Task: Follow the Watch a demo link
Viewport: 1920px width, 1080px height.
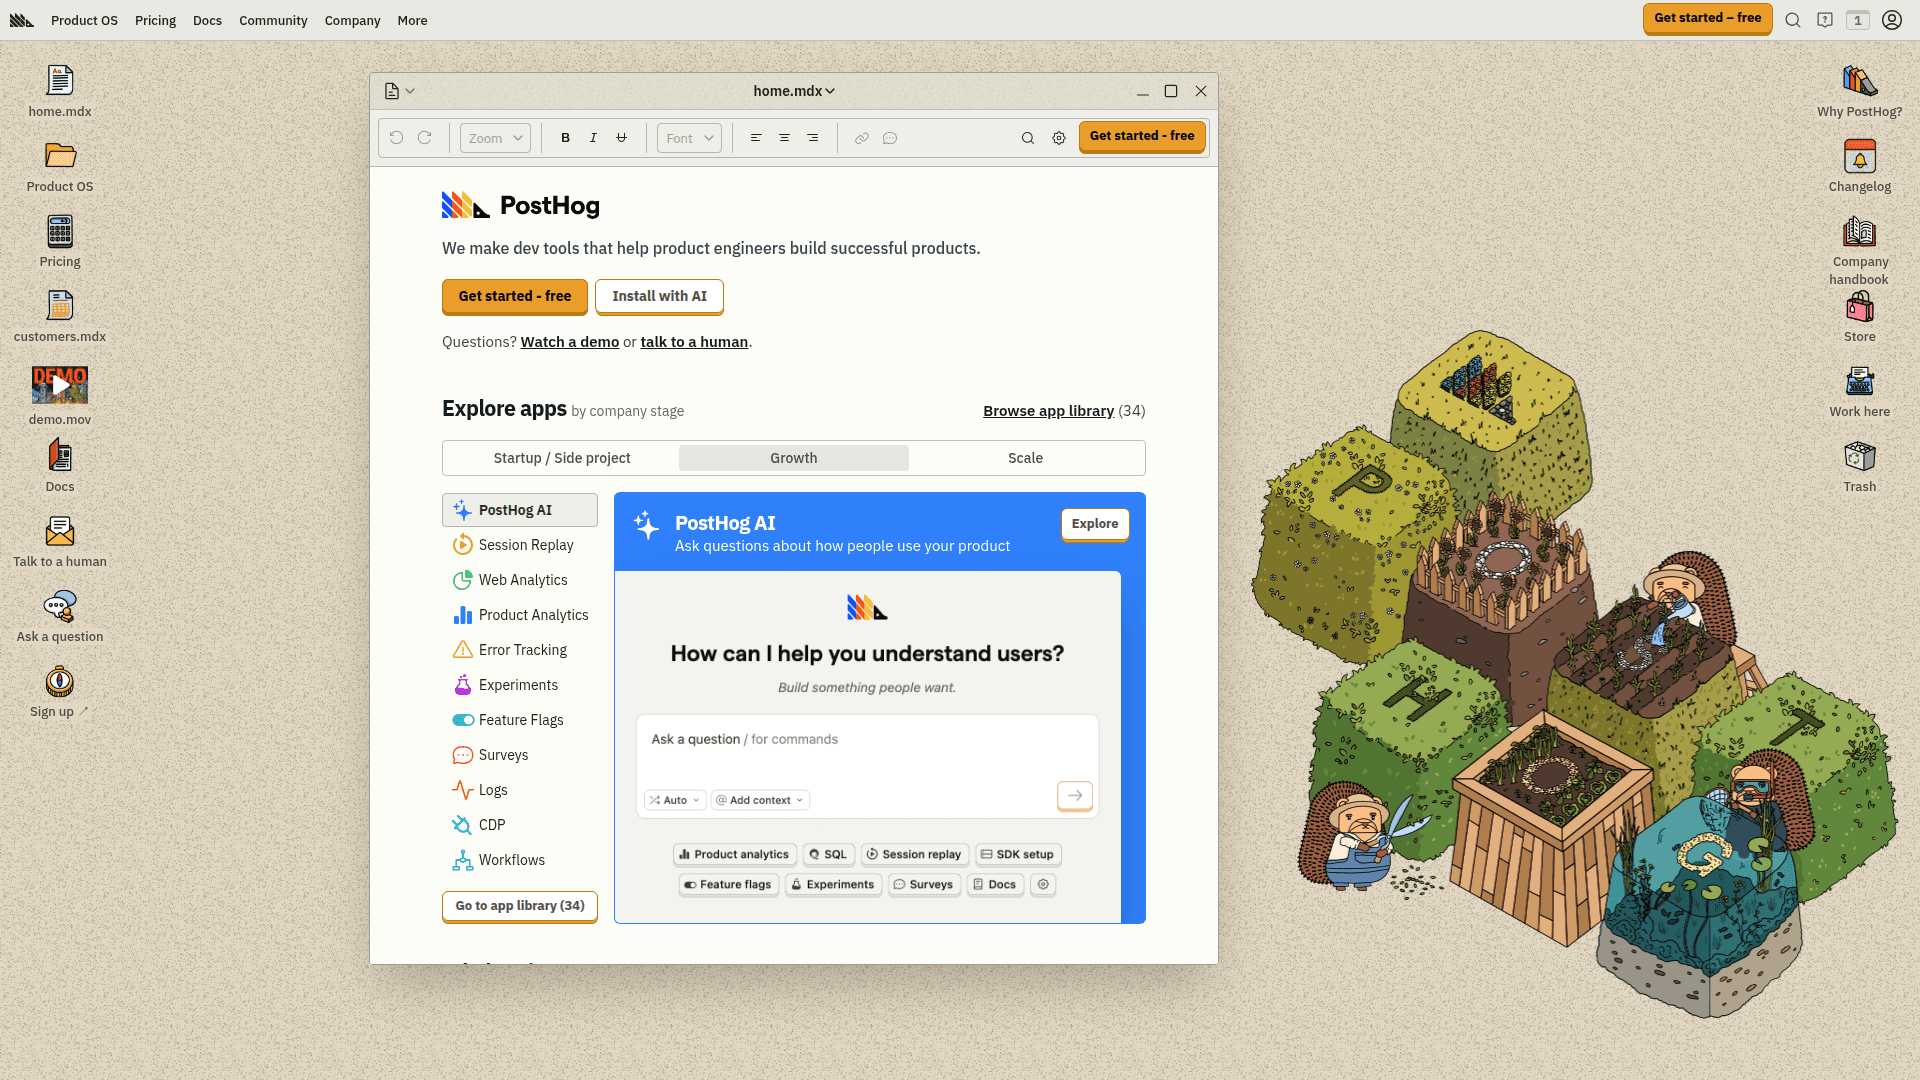Action: point(569,342)
